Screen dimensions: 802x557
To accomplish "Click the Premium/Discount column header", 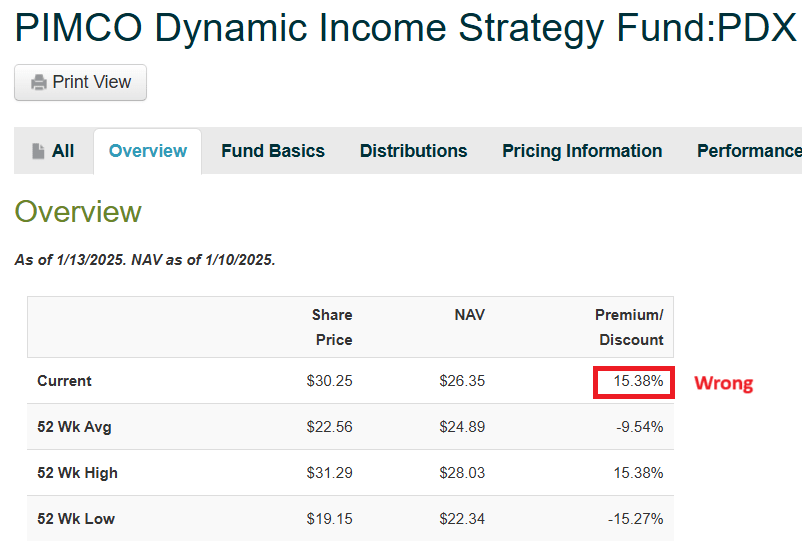I will point(630,327).
